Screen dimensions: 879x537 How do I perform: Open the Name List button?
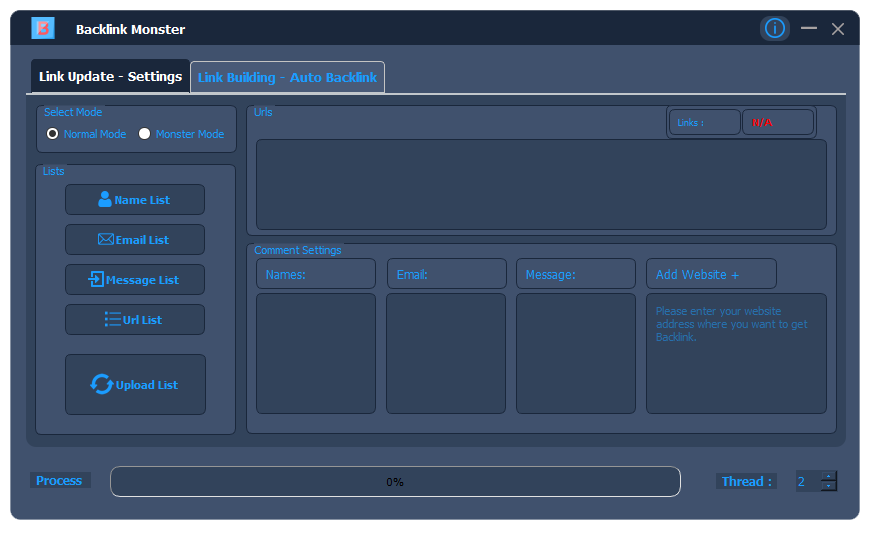pos(135,200)
